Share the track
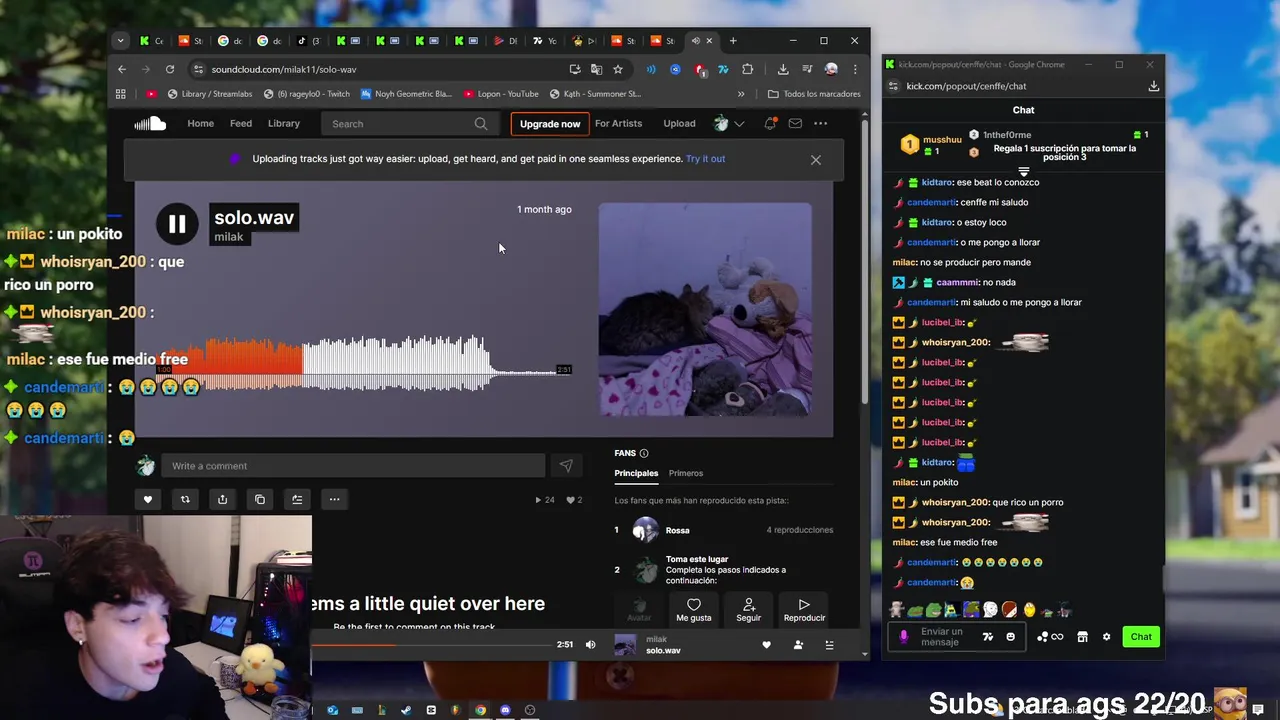 pos(222,499)
